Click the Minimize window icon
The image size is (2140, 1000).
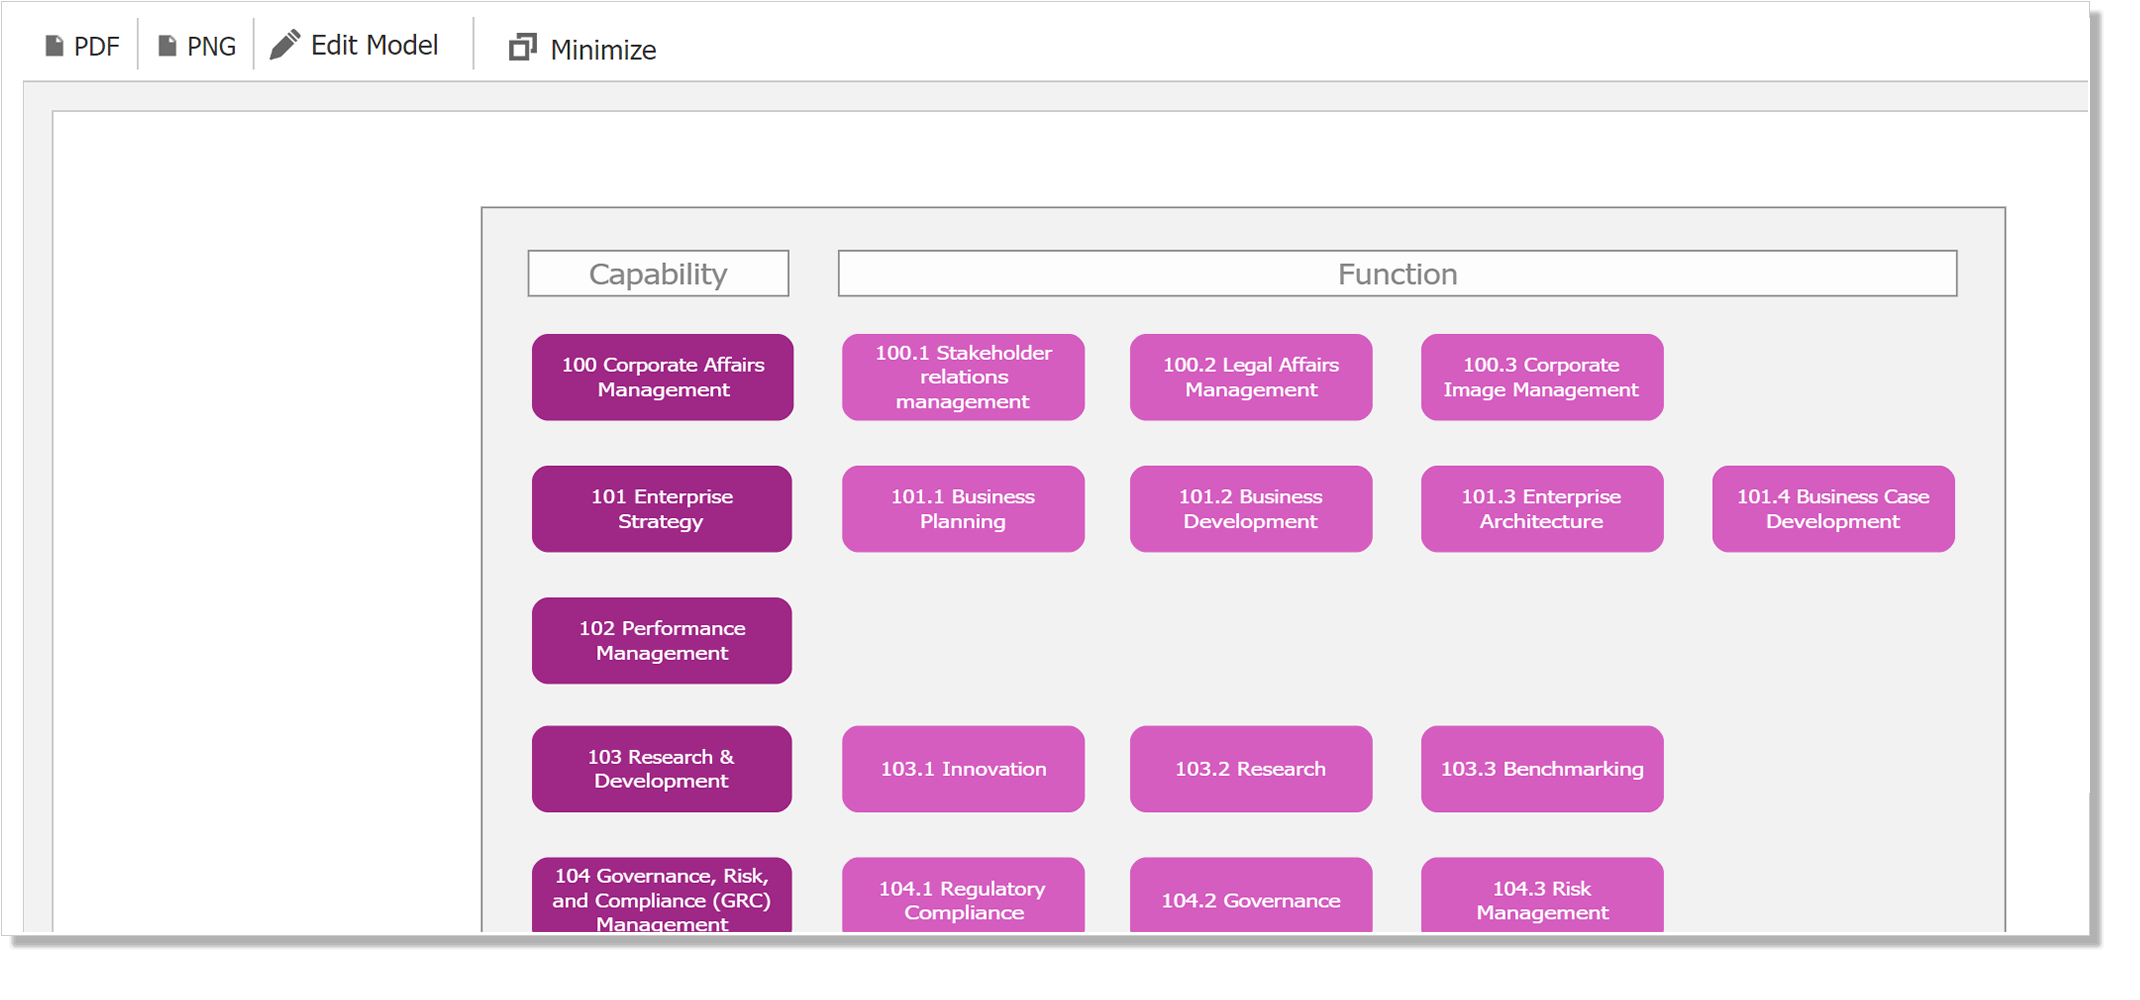click(522, 47)
